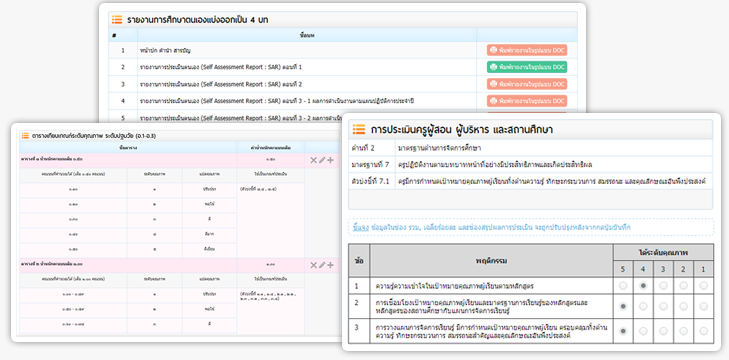Click 'ข้อ' column header in behavior table

[x=359, y=260]
